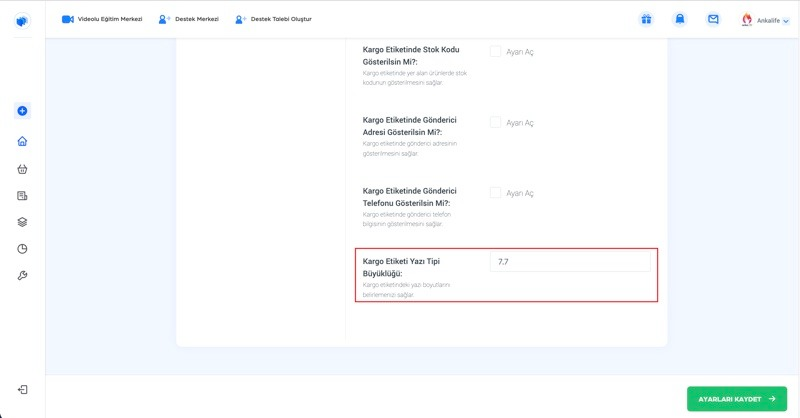The image size is (800, 418).
Task: Click the Gönderici Telefonu Gösterilsin Mi label
Action: (409, 197)
